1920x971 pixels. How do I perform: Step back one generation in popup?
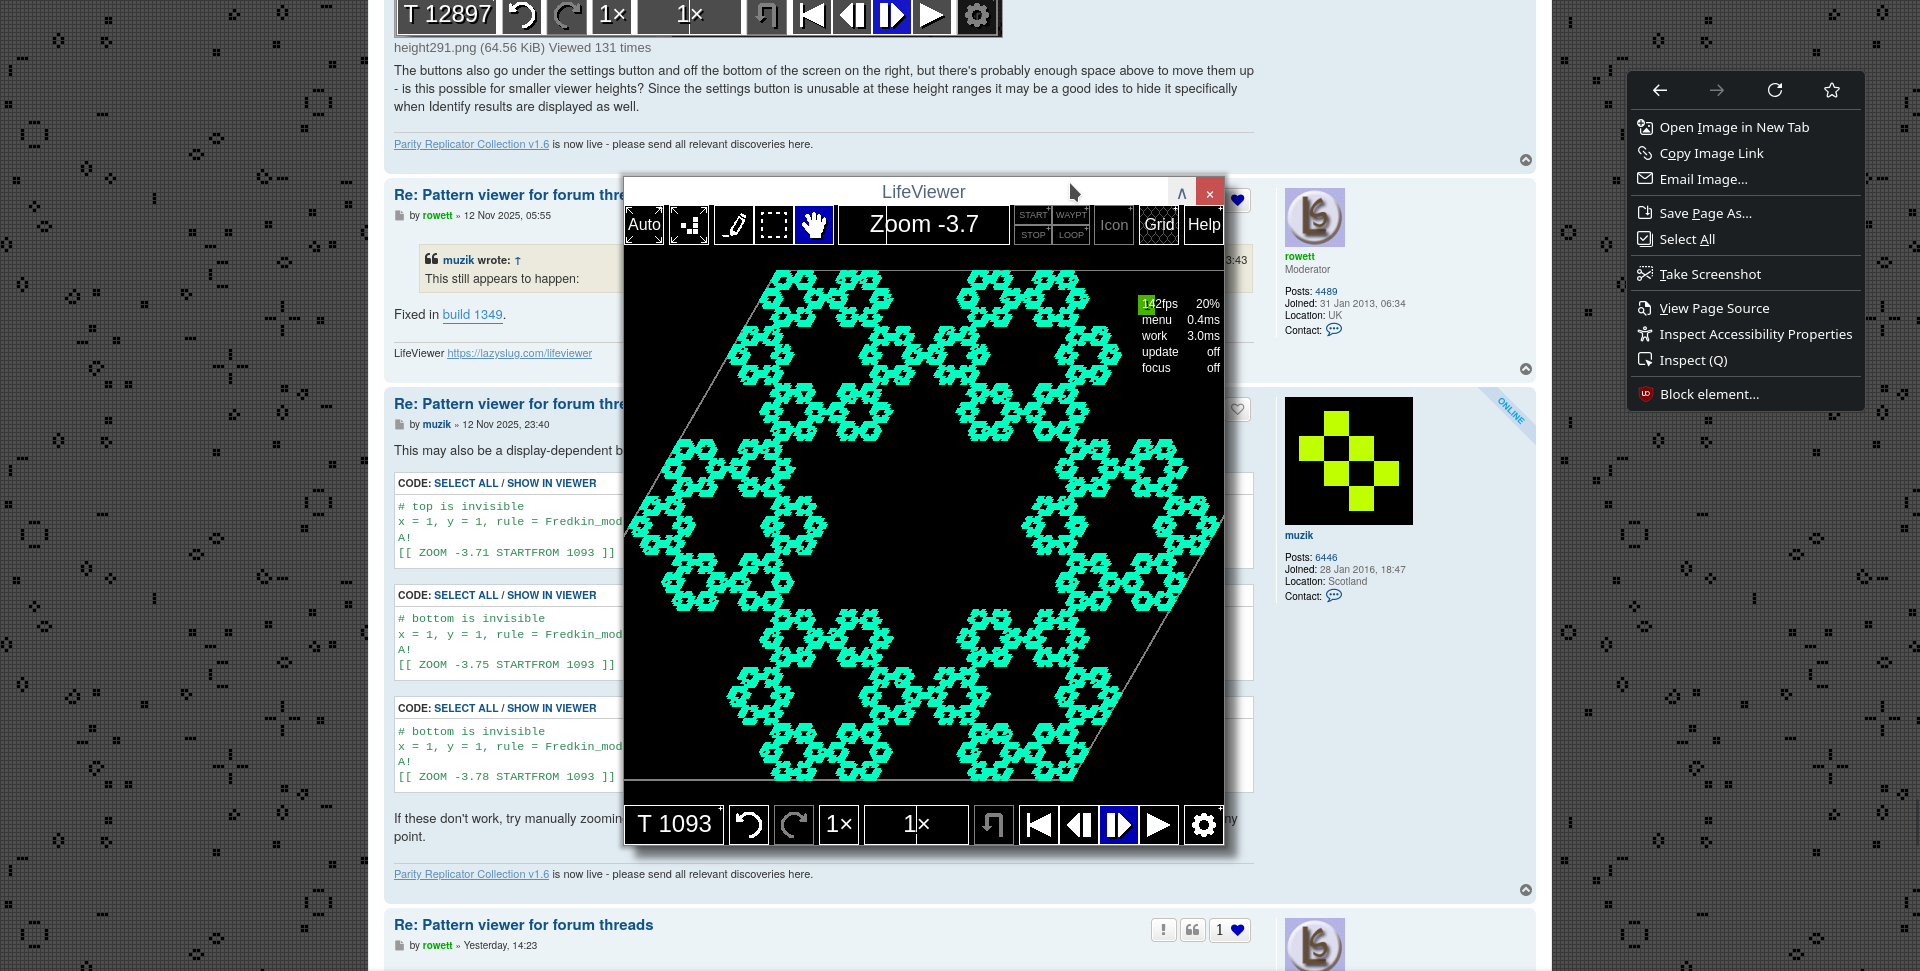[1079, 825]
